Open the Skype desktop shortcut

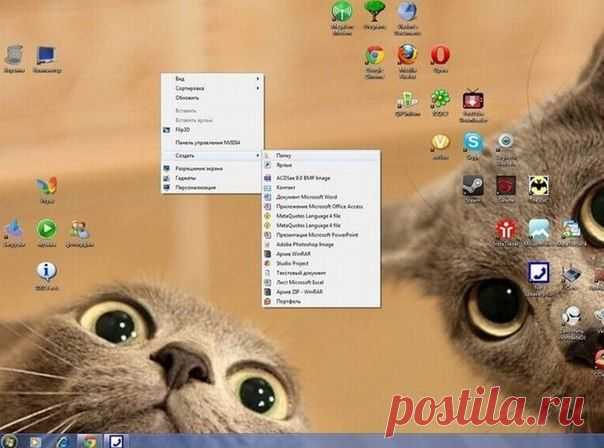(473, 142)
